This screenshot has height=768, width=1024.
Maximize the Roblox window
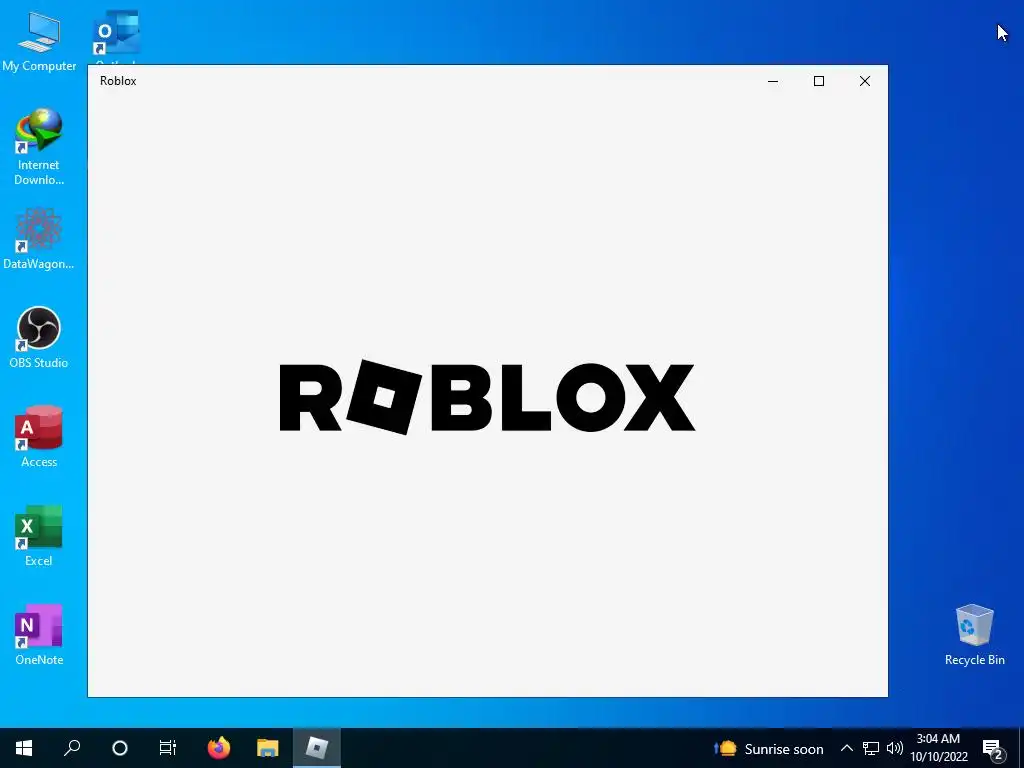tap(819, 81)
